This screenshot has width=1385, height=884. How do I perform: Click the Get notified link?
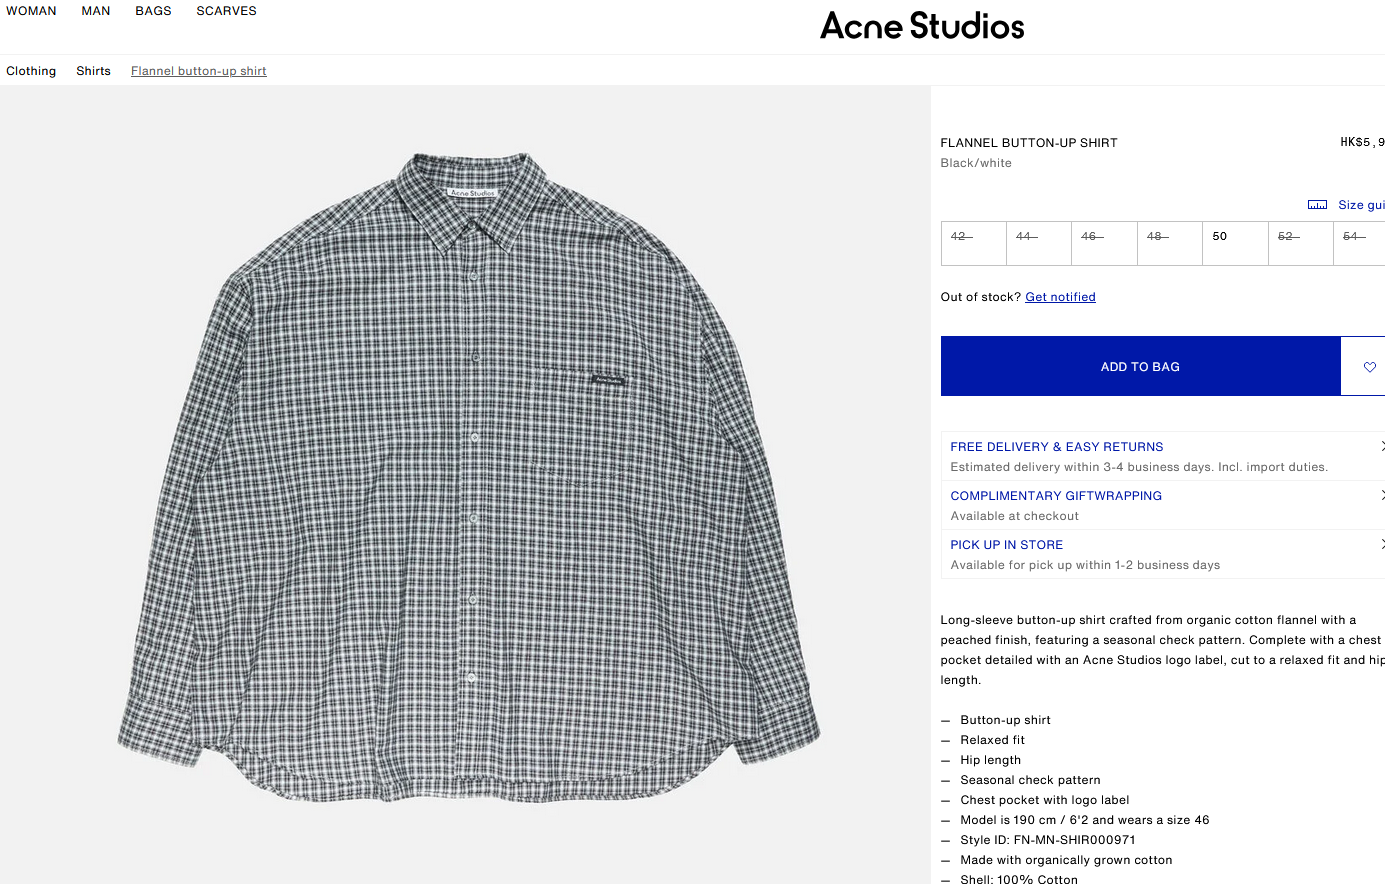point(1060,297)
